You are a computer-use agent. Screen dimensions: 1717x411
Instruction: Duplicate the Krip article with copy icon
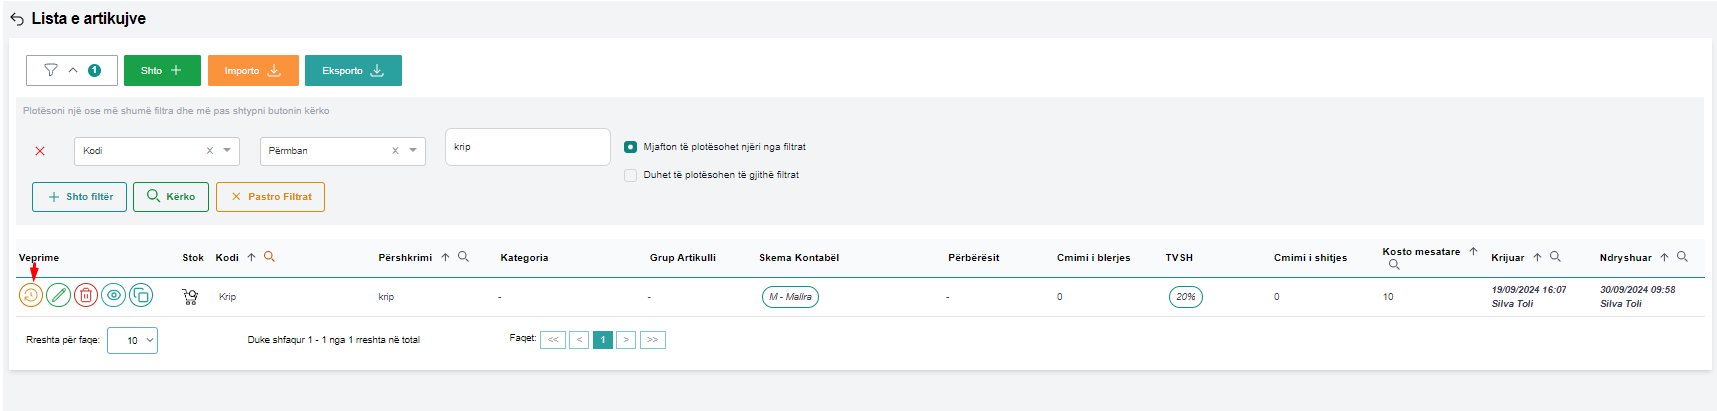(x=141, y=295)
